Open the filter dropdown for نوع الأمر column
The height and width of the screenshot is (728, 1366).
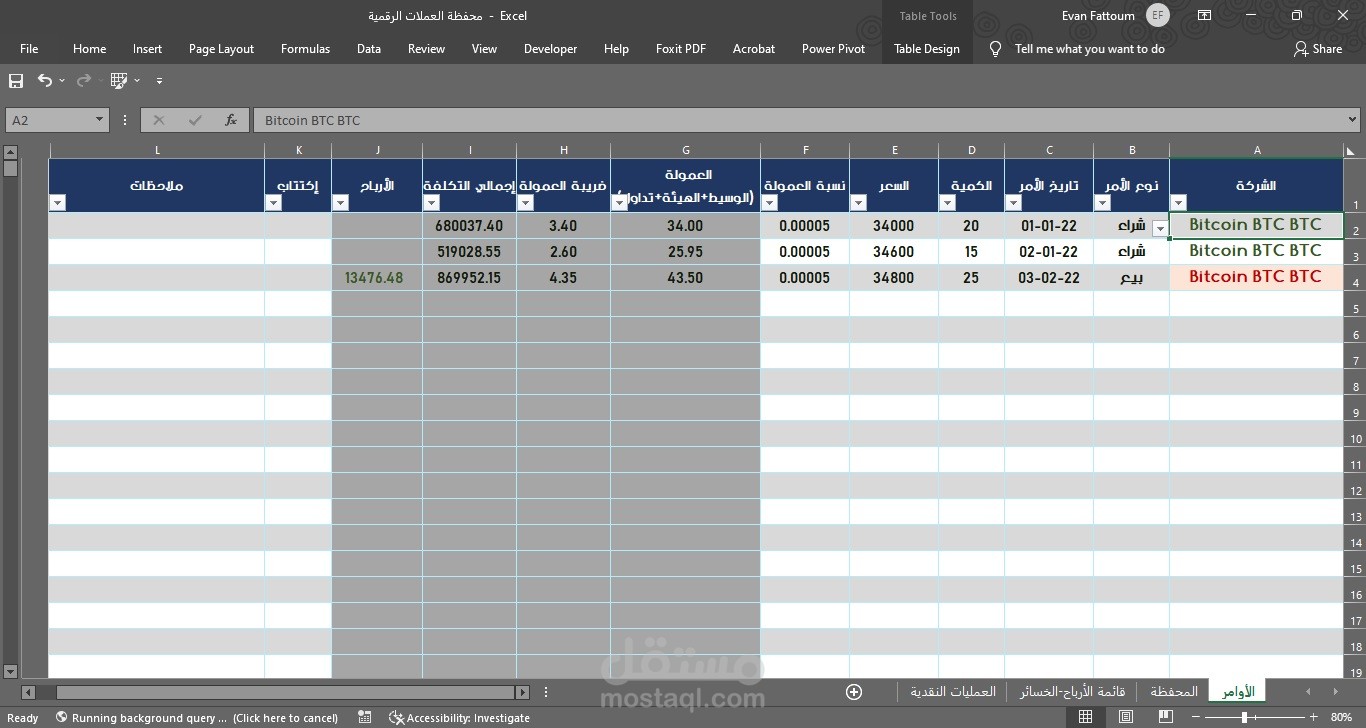[x=1102, y=203]
